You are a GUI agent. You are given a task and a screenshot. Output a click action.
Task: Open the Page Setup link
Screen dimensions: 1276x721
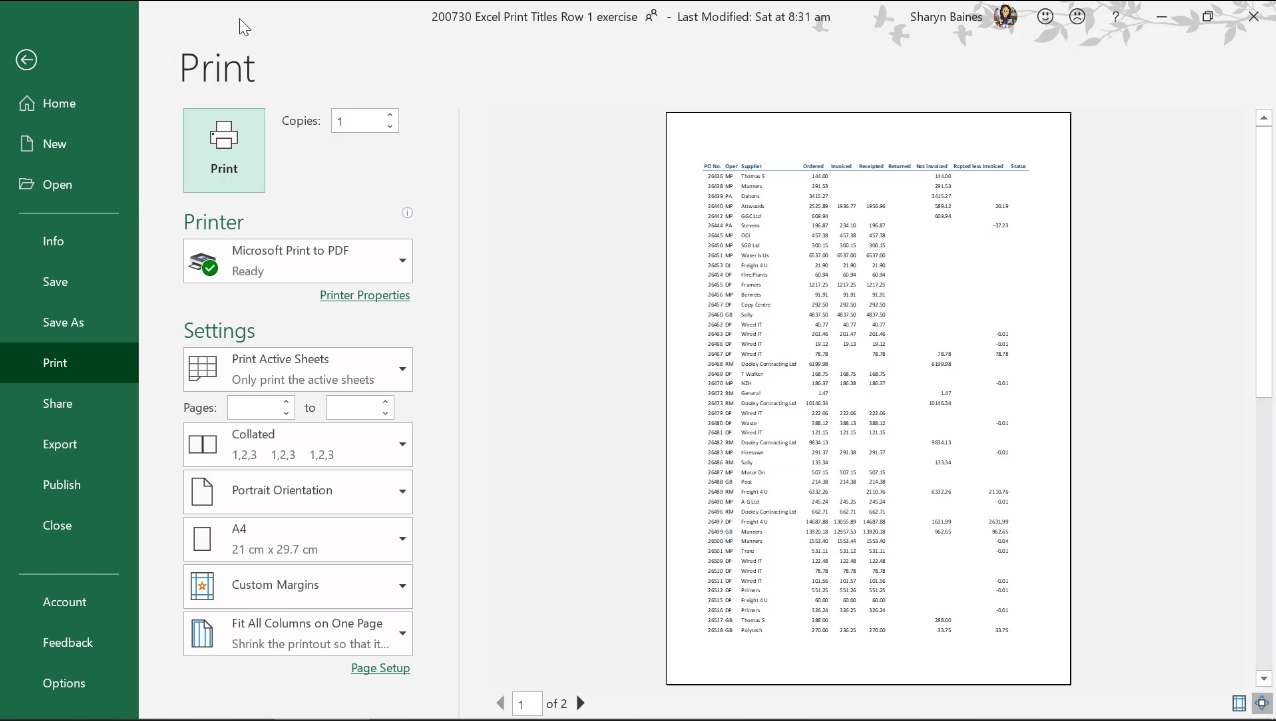click(380, 668)
